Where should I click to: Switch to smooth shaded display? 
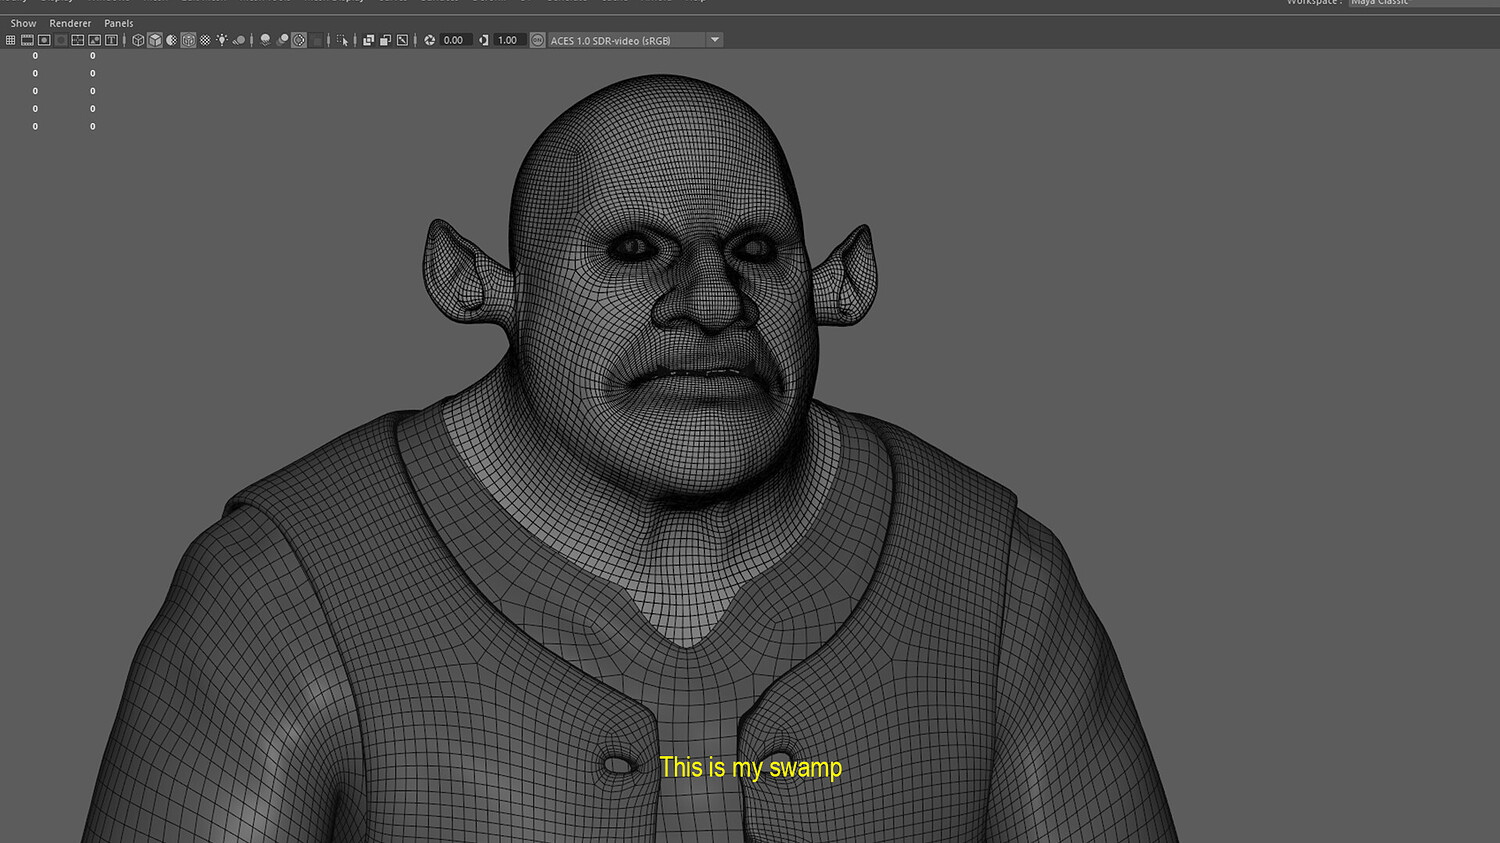155,40
